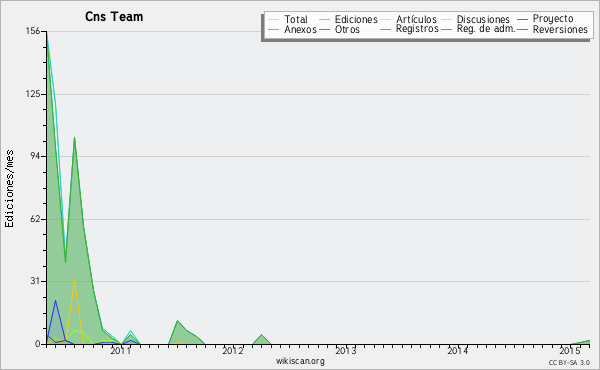Click the y-axis value 0

coord(38,344)
